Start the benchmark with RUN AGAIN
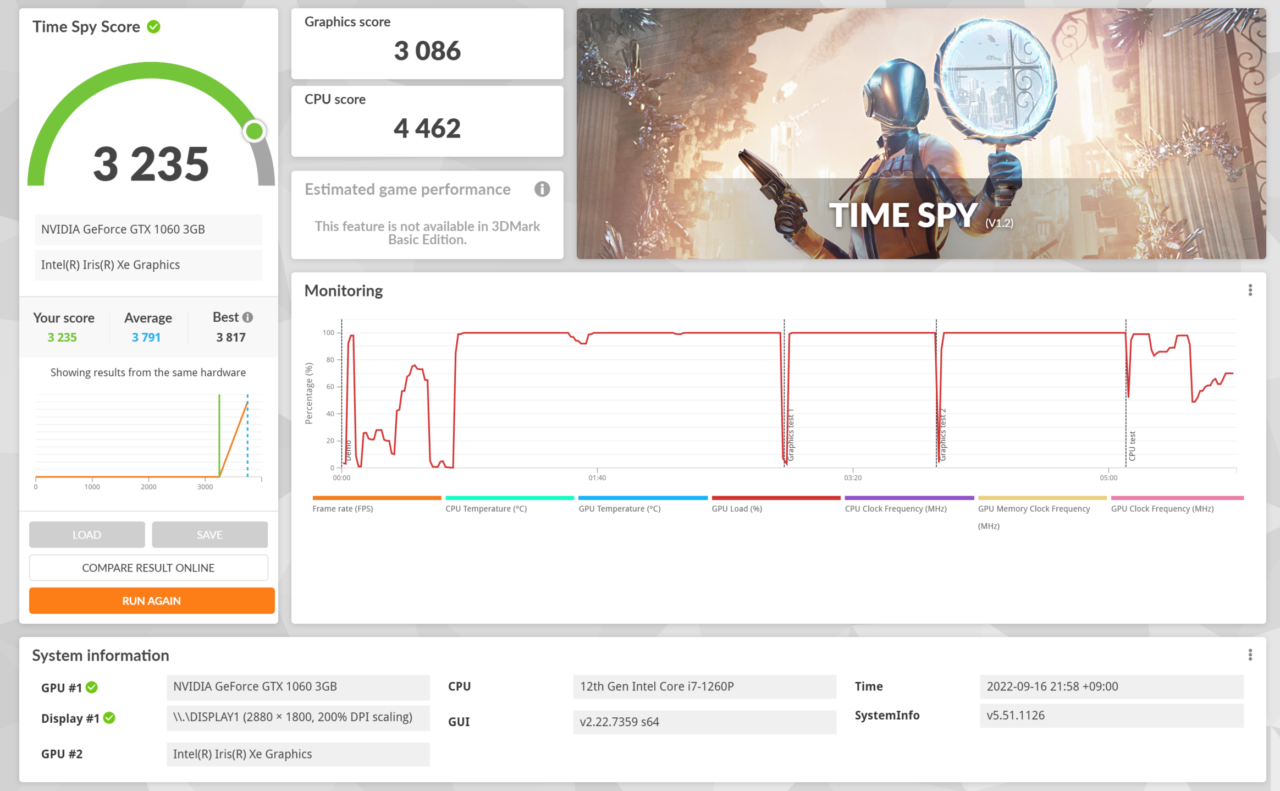Screen dimensions: 1280x791 152,601
